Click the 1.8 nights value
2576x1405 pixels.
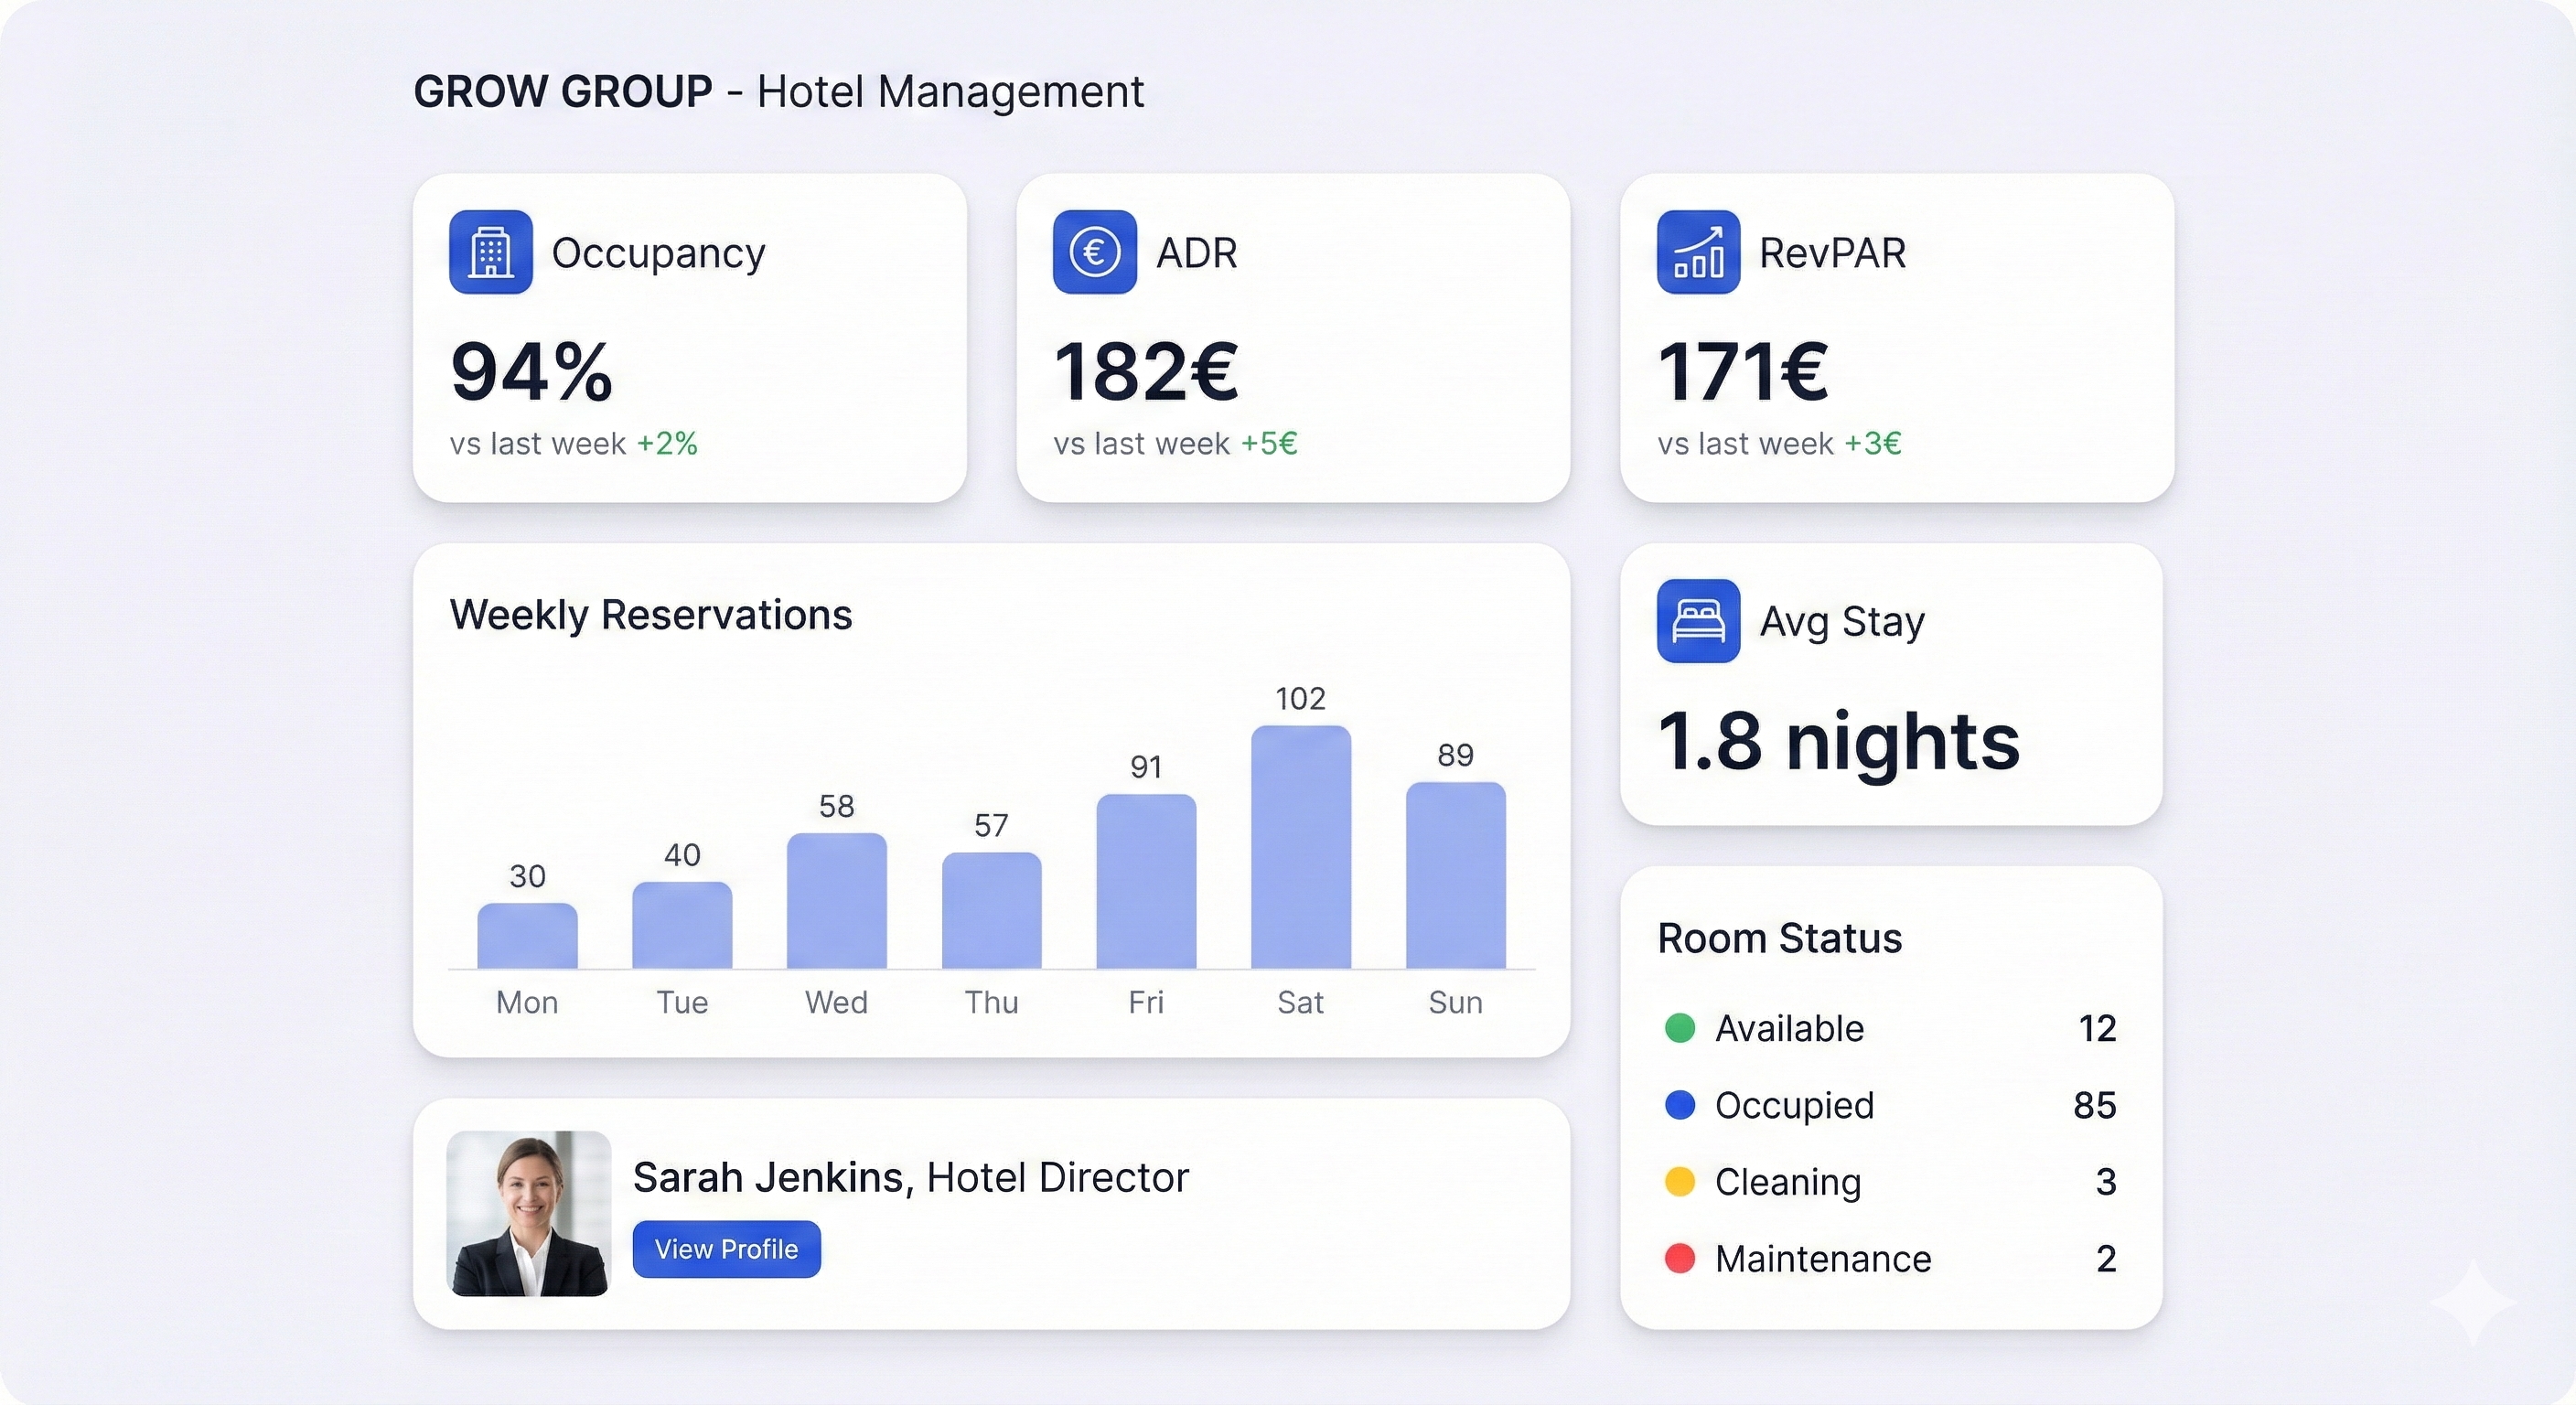coord(1838,742)
